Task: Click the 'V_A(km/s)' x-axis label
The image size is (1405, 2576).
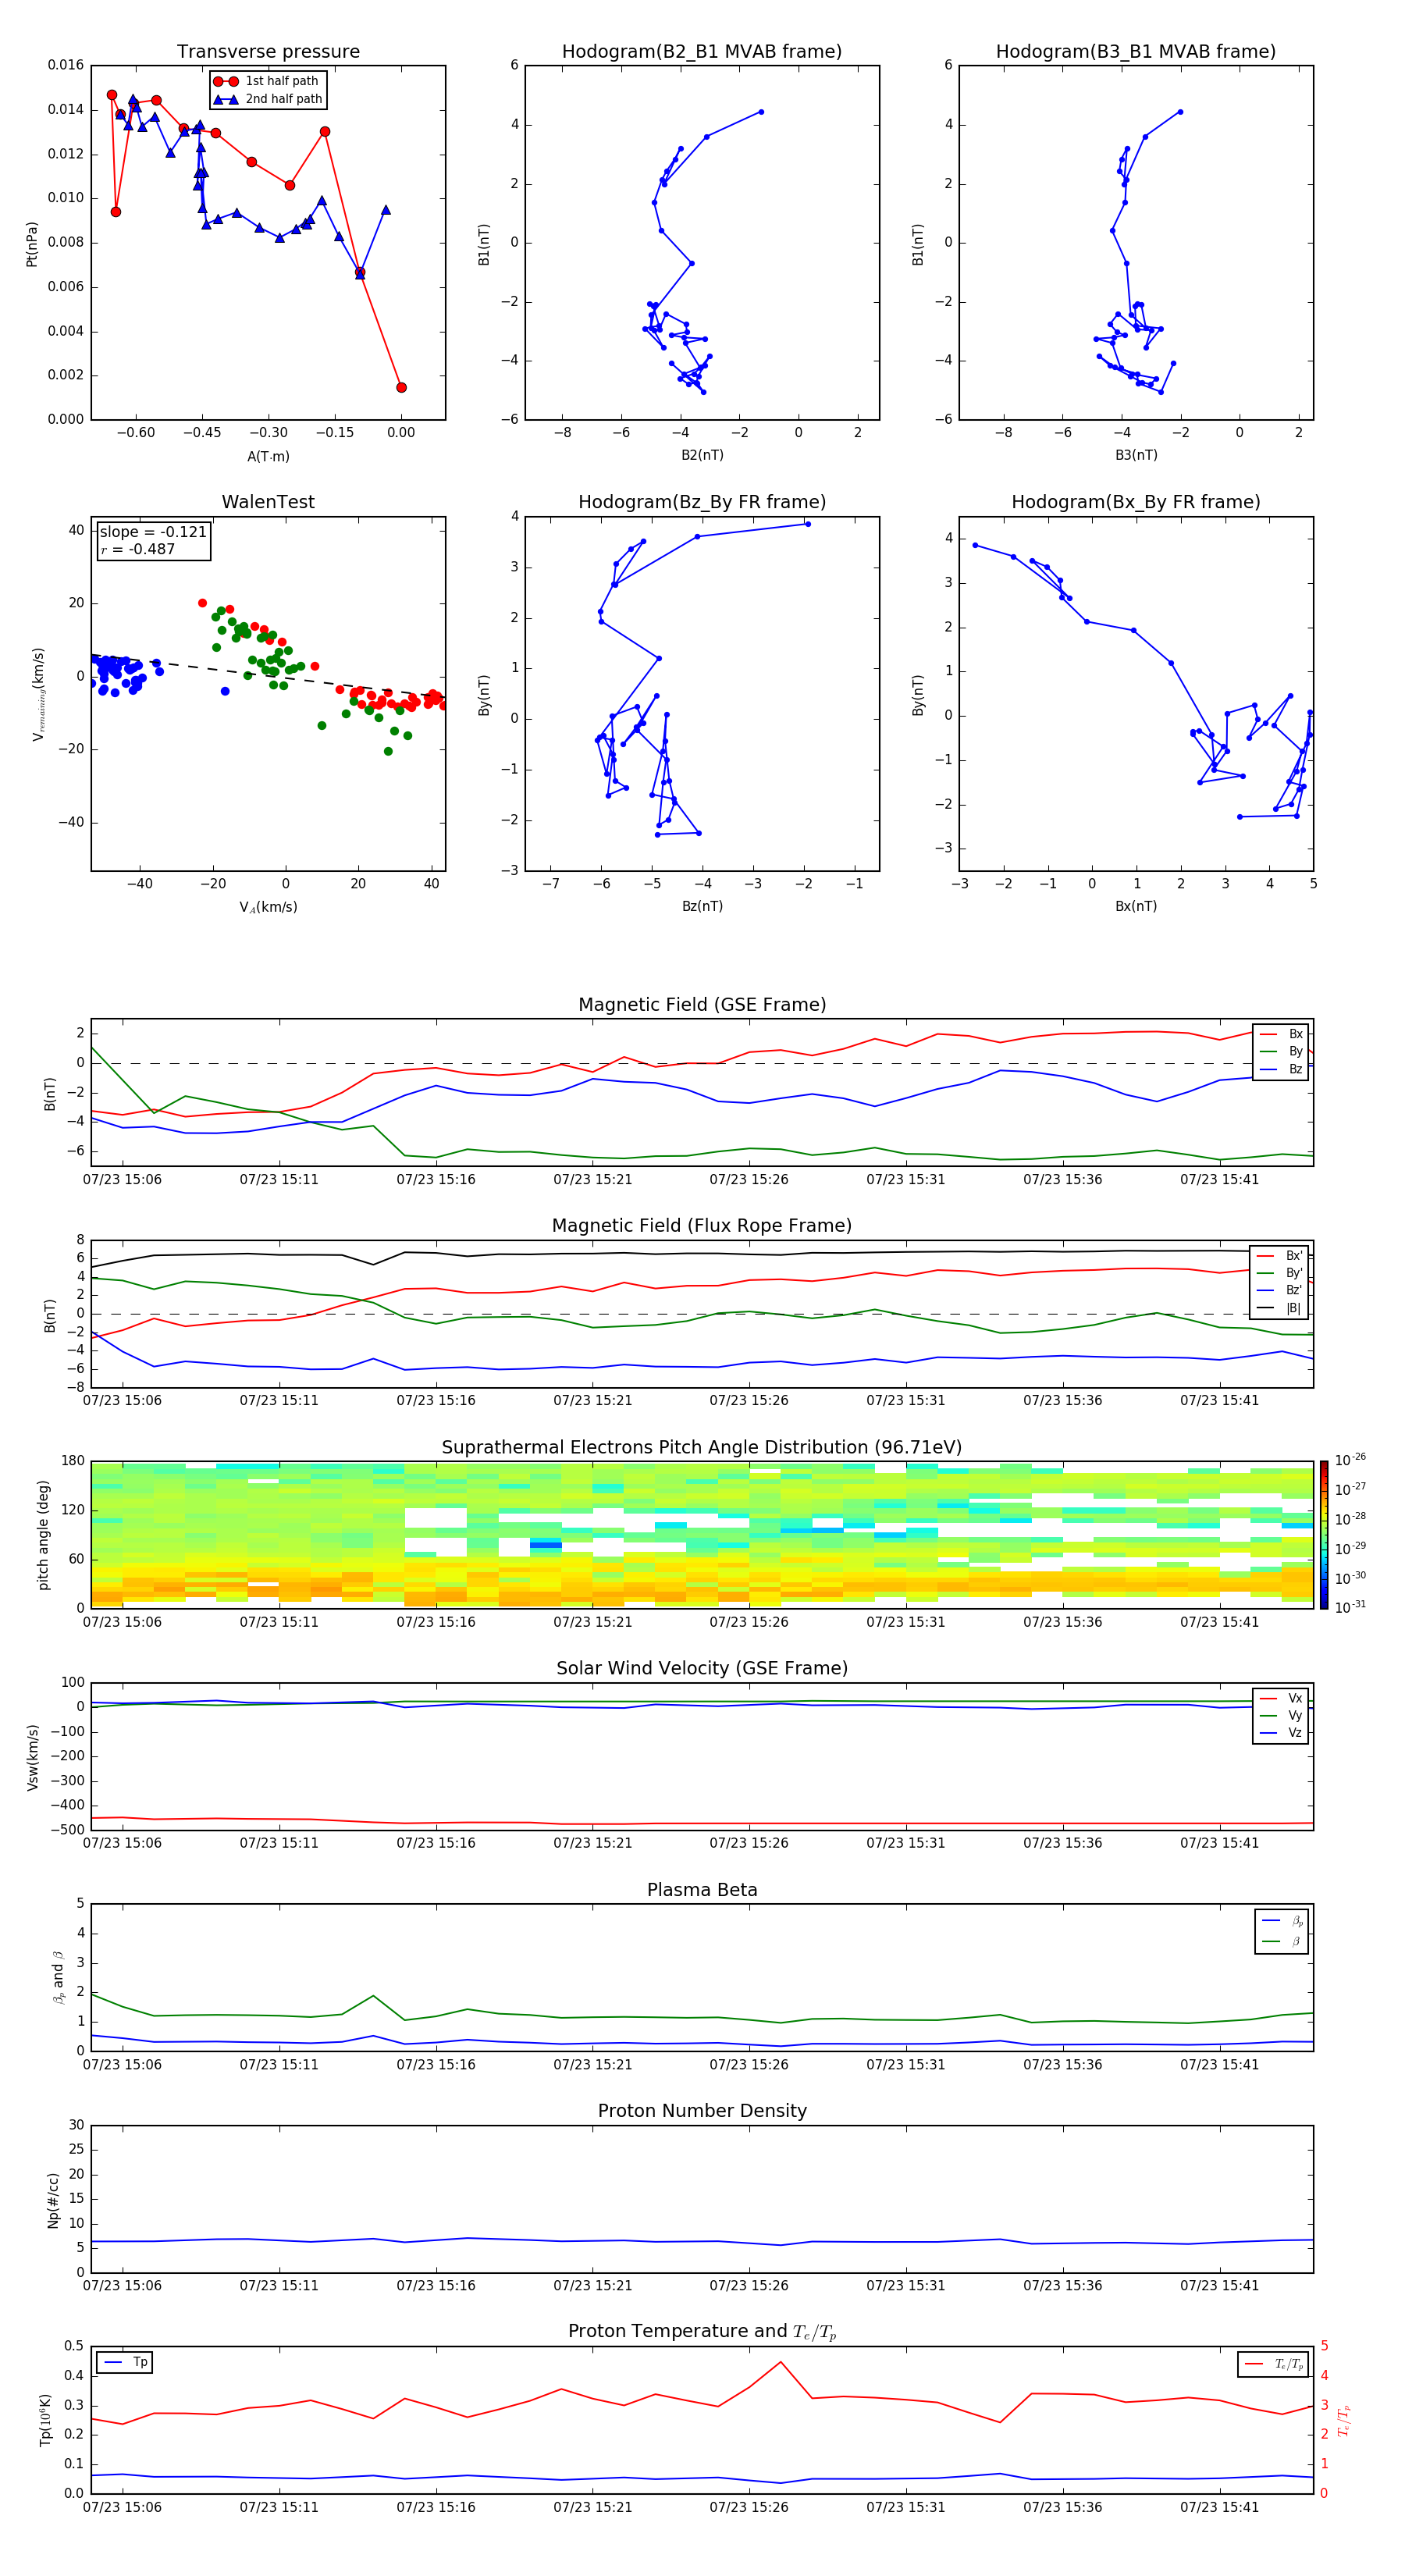Action: click(x=268, y=907)
